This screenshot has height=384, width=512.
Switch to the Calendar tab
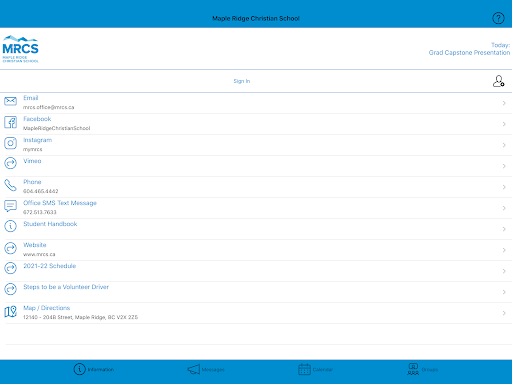pos(315,369)
